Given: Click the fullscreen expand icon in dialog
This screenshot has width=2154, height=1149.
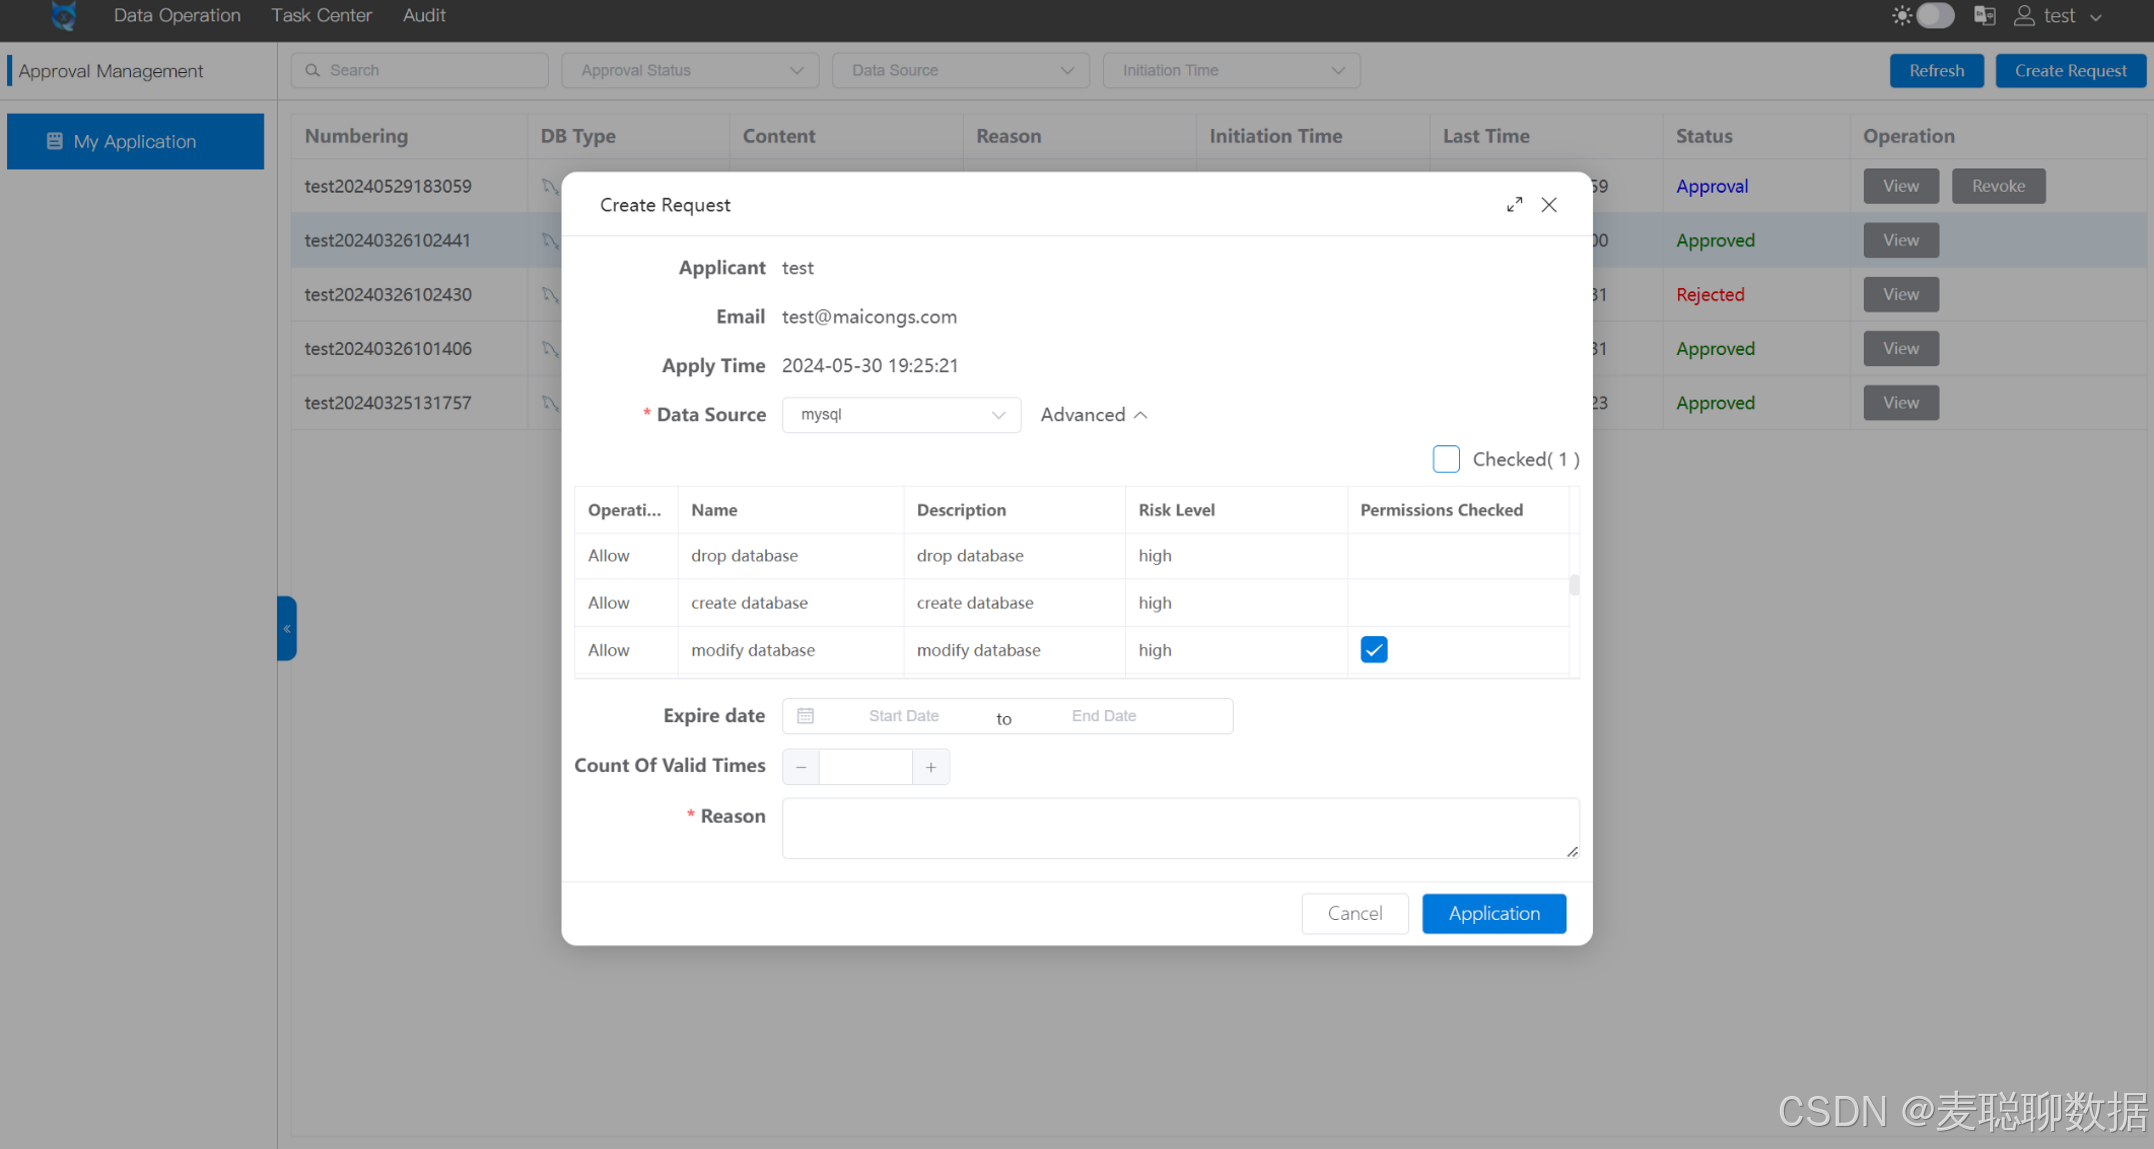Looking at the screenshot, I should [x=1514, y=204].
